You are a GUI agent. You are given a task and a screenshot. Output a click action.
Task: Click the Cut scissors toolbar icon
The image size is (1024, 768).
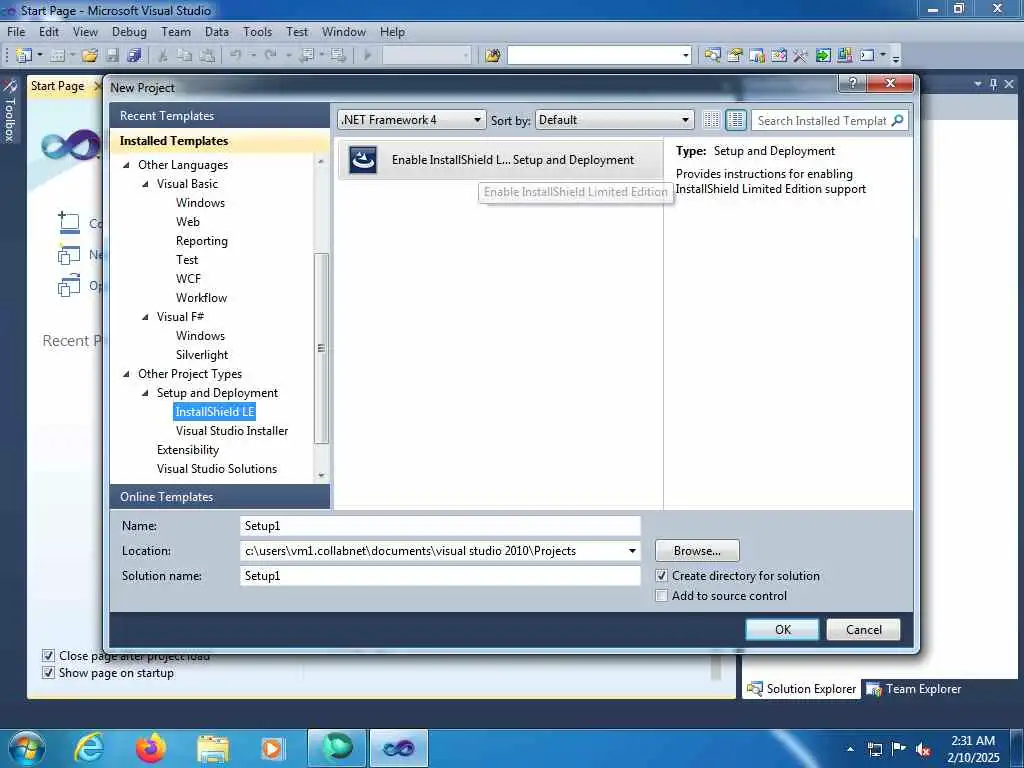[x=163, y=56]
